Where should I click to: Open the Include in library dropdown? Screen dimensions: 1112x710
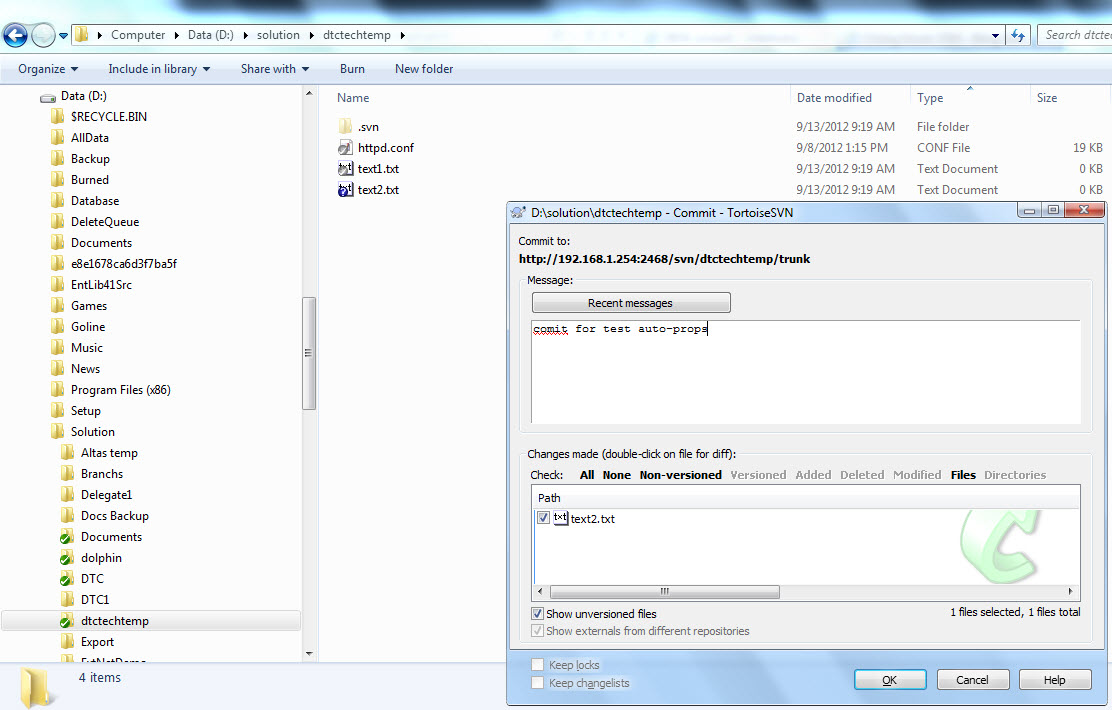[159, 69]
